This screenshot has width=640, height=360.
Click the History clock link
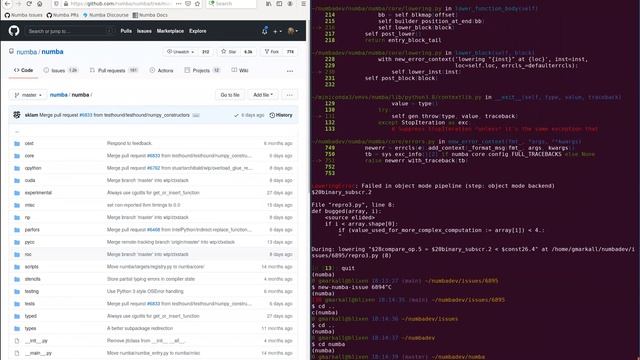click(281, 115)
